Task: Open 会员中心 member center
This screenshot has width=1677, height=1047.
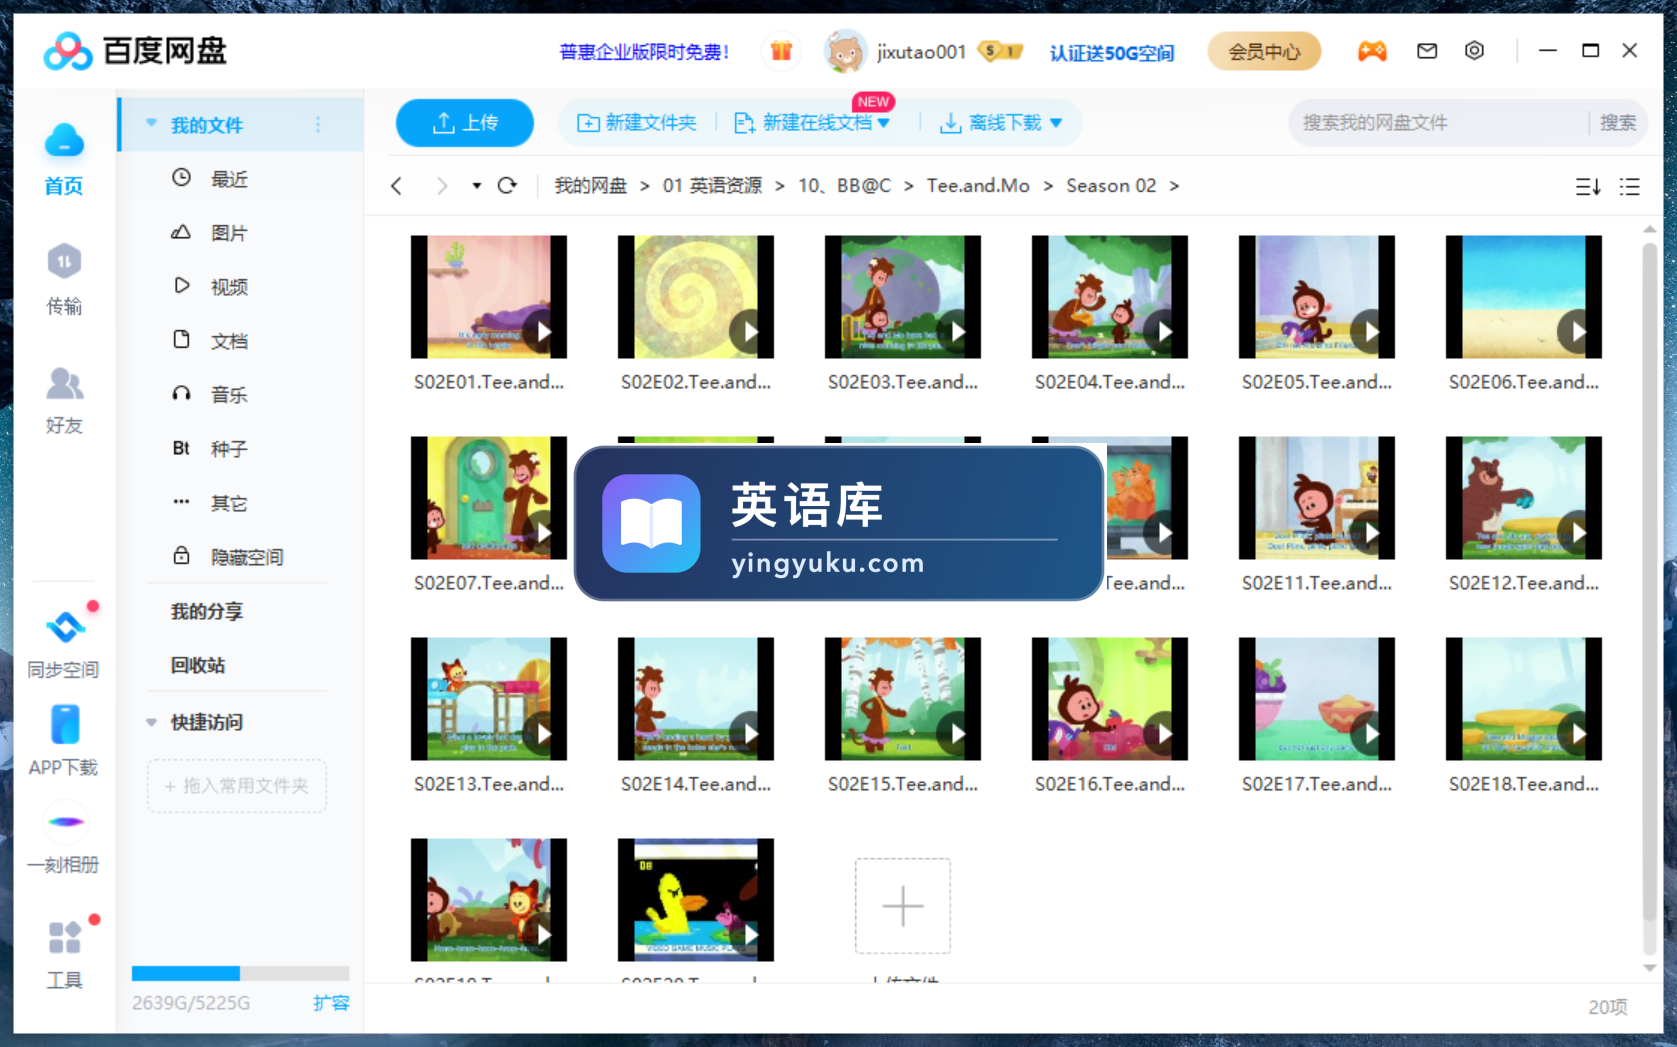Action: [1264, 51]
